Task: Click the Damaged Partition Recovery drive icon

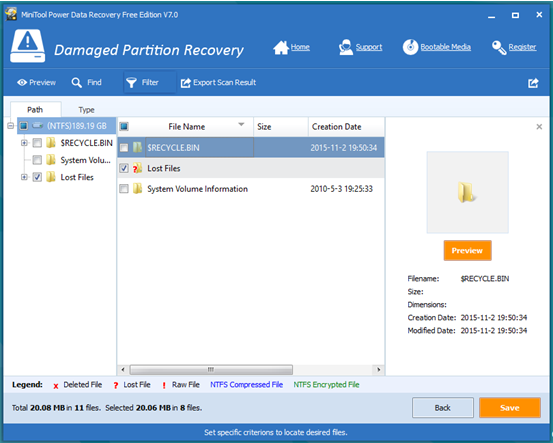Action: (x=28, y=46)
